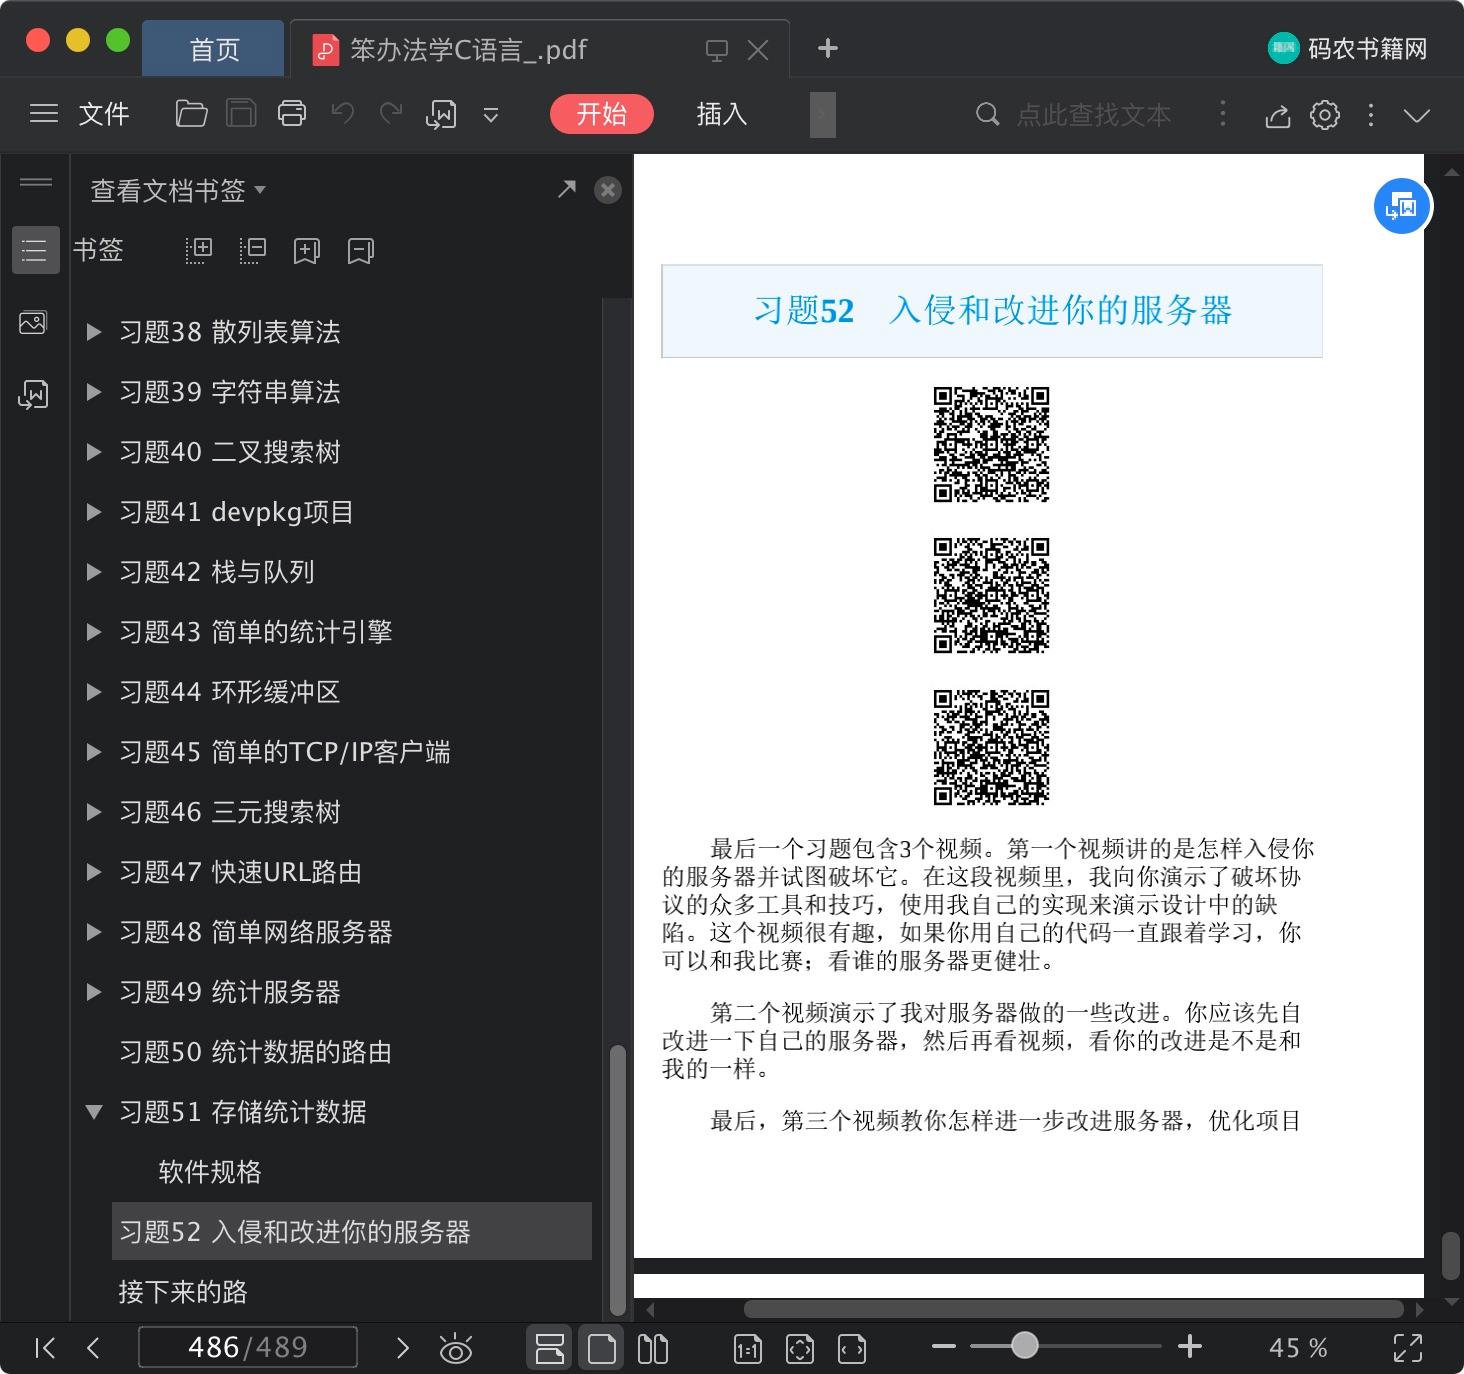The width and height of the screenshot is (1464, 1374).
Task: Click the collapse all bookmarks icon
Action: (252, 250)
